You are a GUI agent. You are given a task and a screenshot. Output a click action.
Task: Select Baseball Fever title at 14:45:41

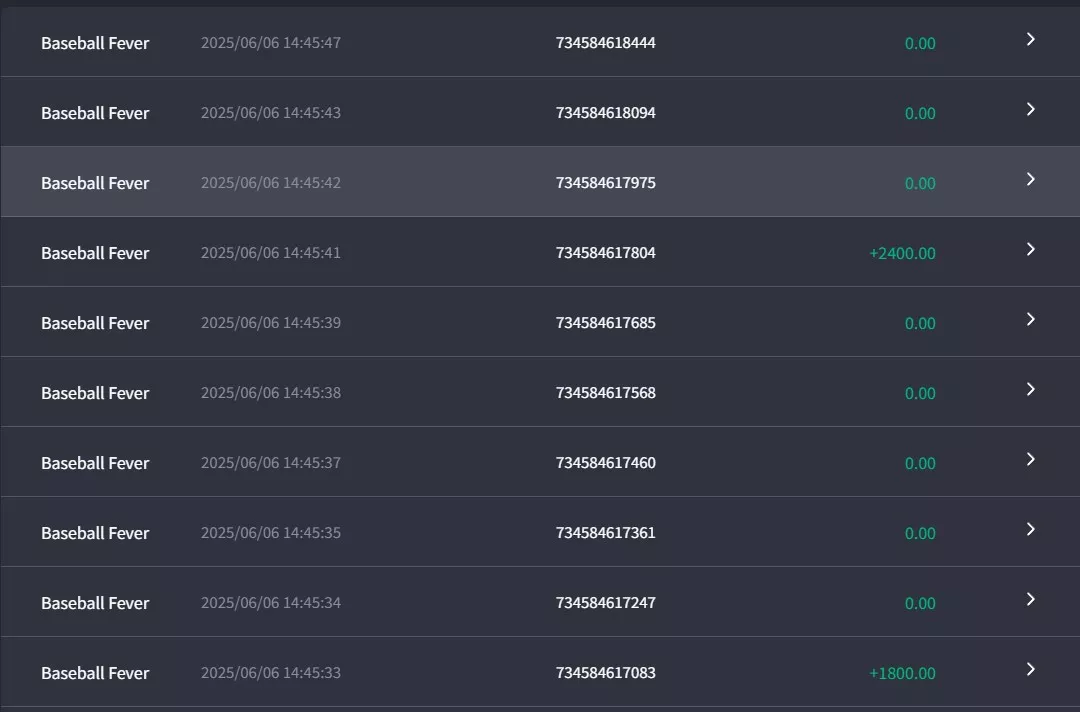coord(95,253)
